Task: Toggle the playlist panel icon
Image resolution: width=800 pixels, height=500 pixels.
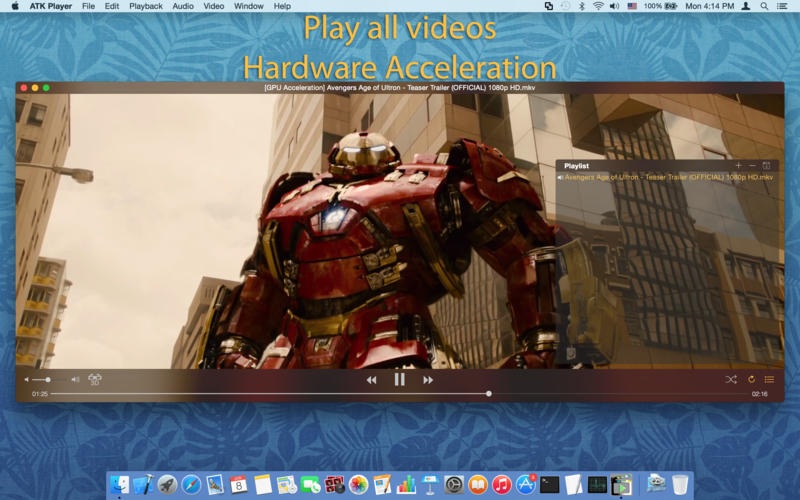Action: tap(769, 380)
